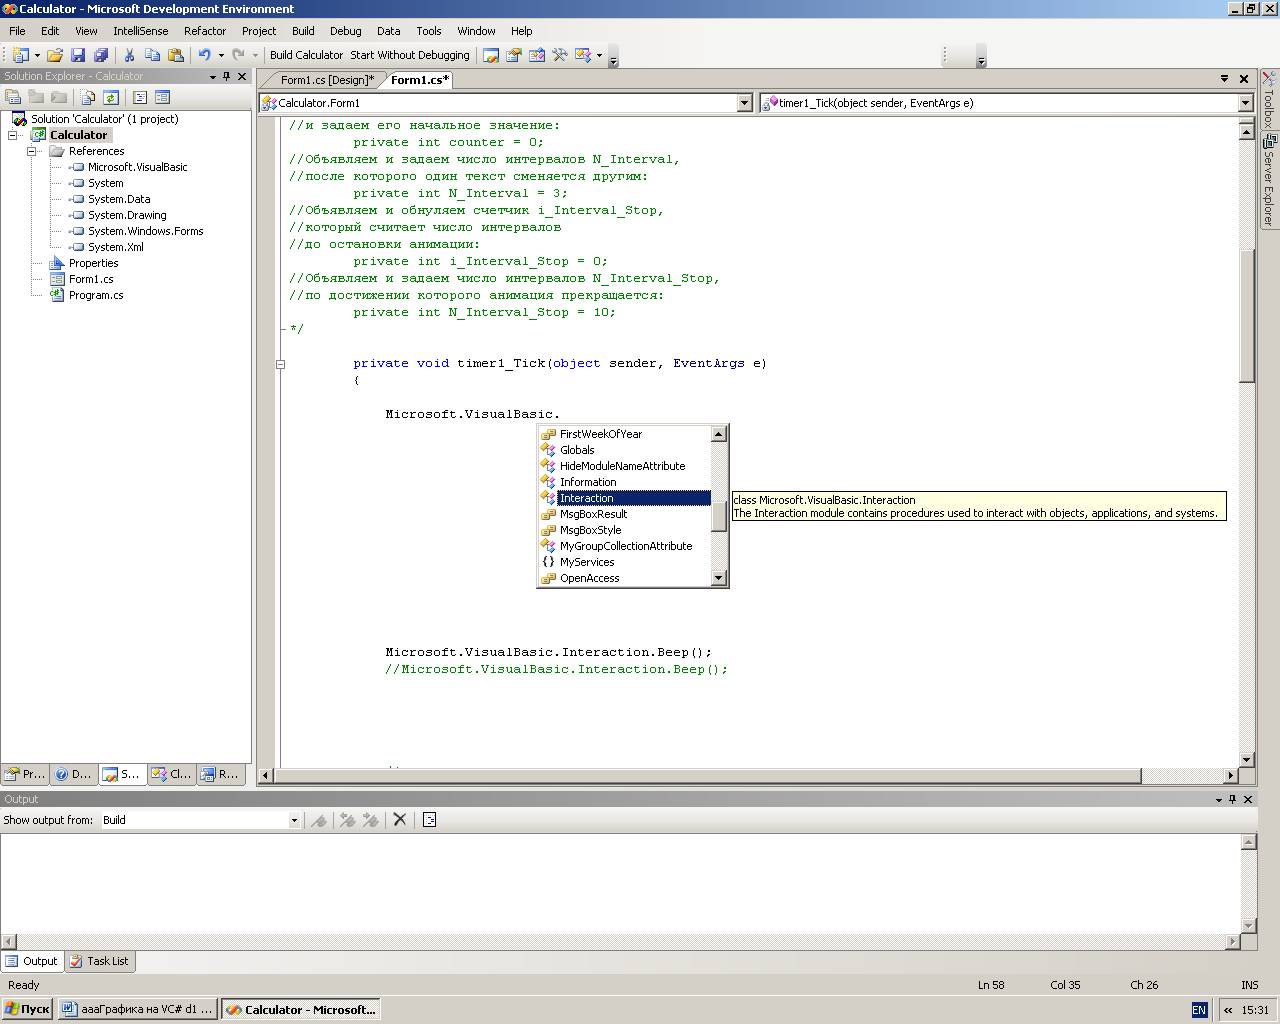Collapse the References tree node

click(32, 151)
